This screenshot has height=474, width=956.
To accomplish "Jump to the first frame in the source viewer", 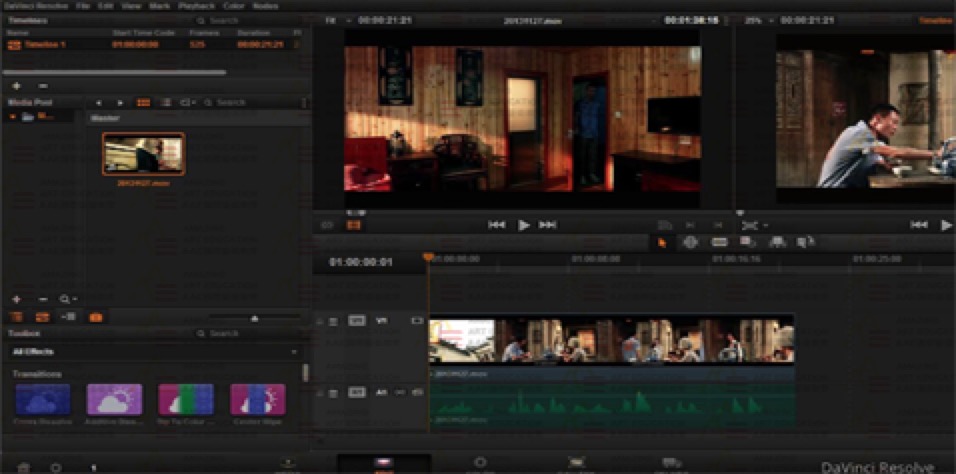I will point(497,225).
